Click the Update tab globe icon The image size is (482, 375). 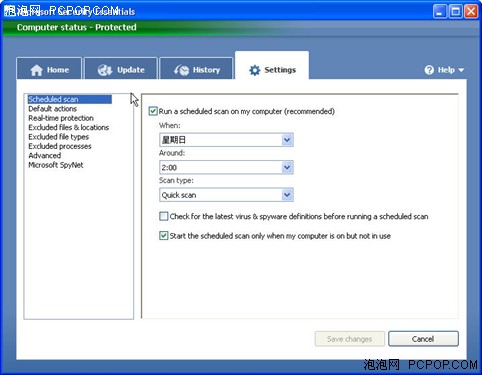pyautogui.click(x=105, y=70)
